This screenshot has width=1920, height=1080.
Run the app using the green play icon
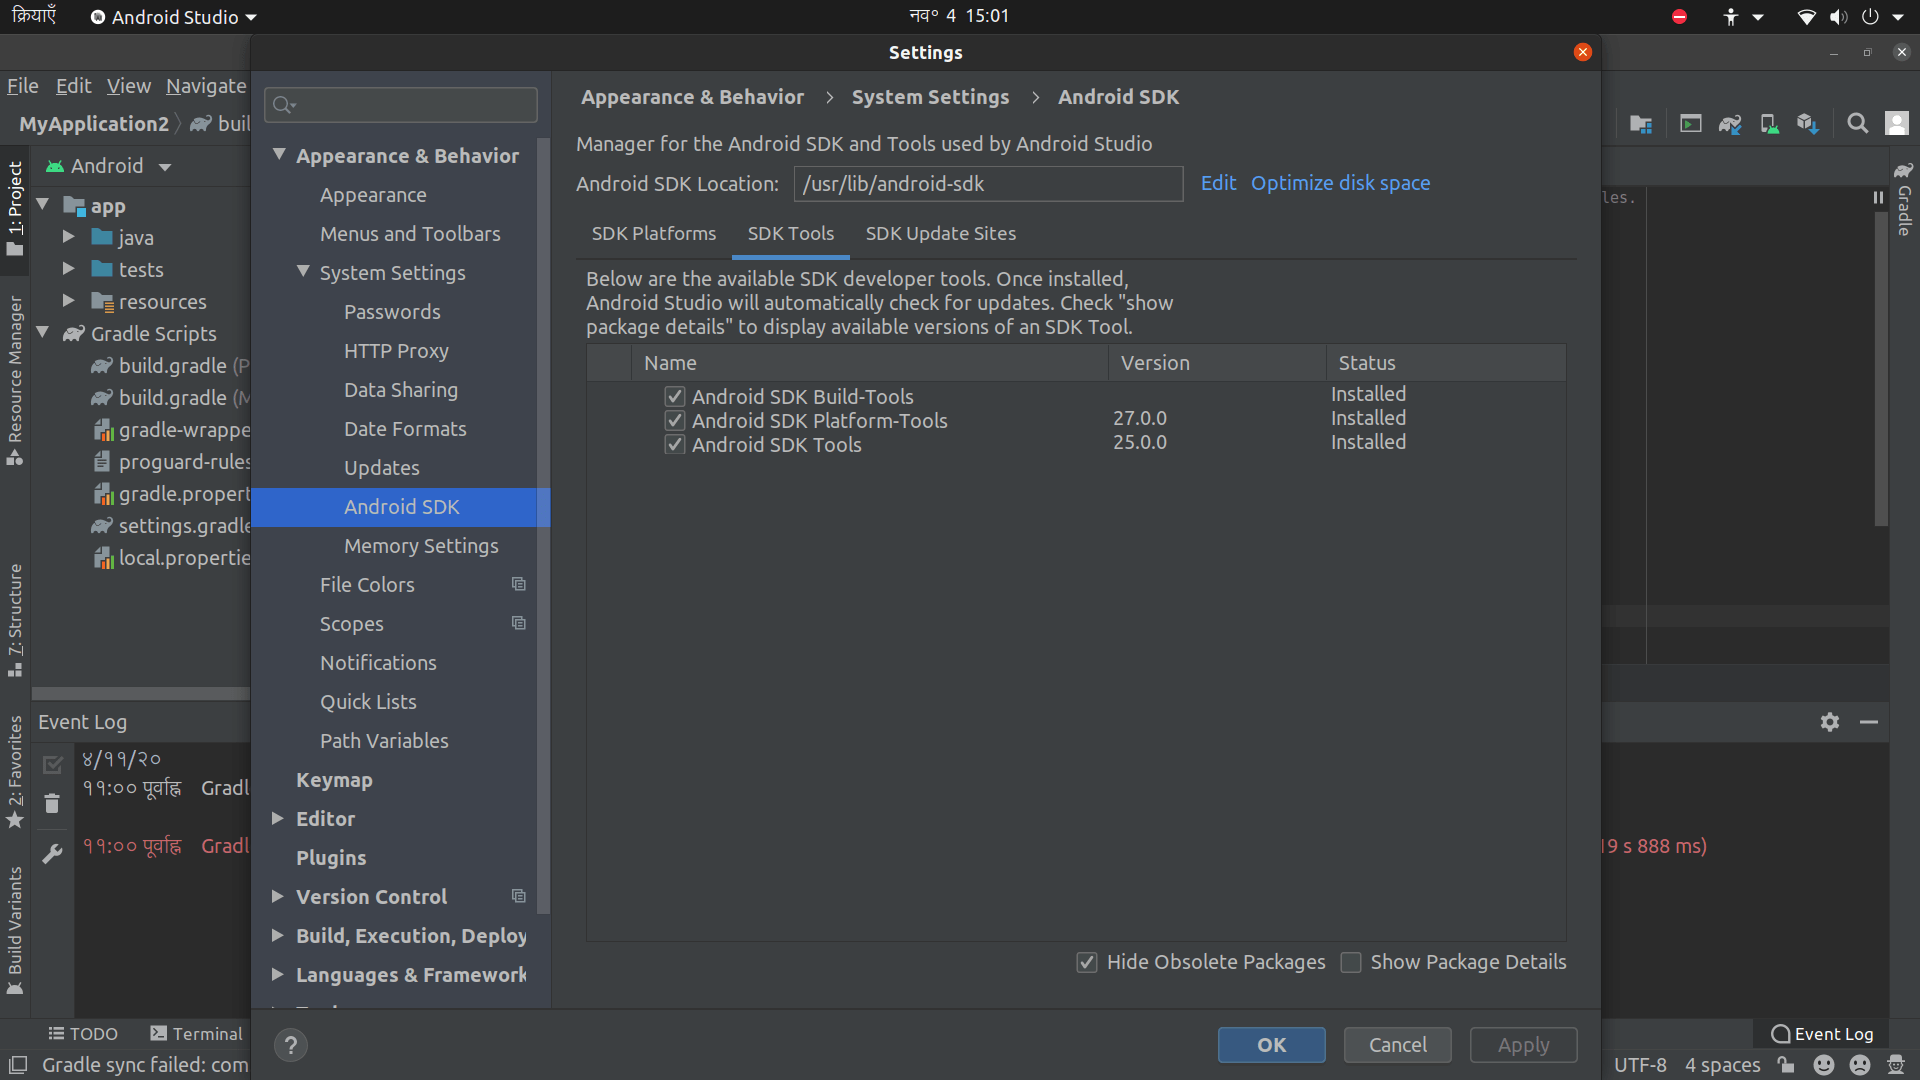click(1692, 124)
